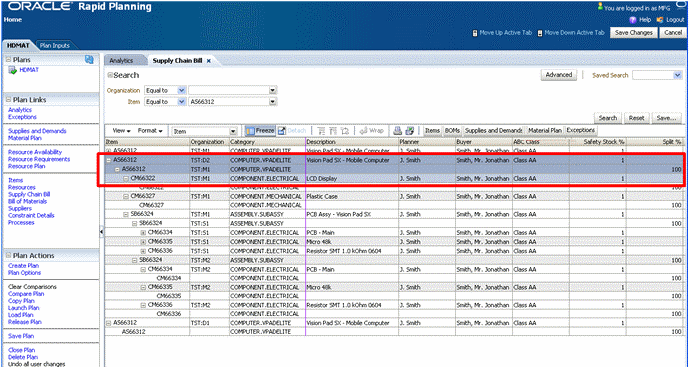Switch to the Analytics tab

pos(121,61)
